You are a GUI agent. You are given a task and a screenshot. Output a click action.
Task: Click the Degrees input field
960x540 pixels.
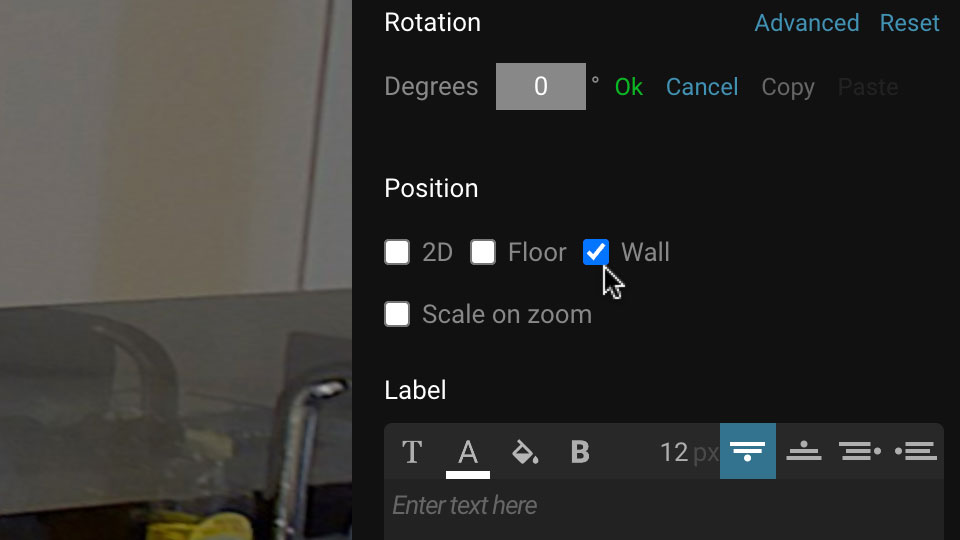[541, 86]
